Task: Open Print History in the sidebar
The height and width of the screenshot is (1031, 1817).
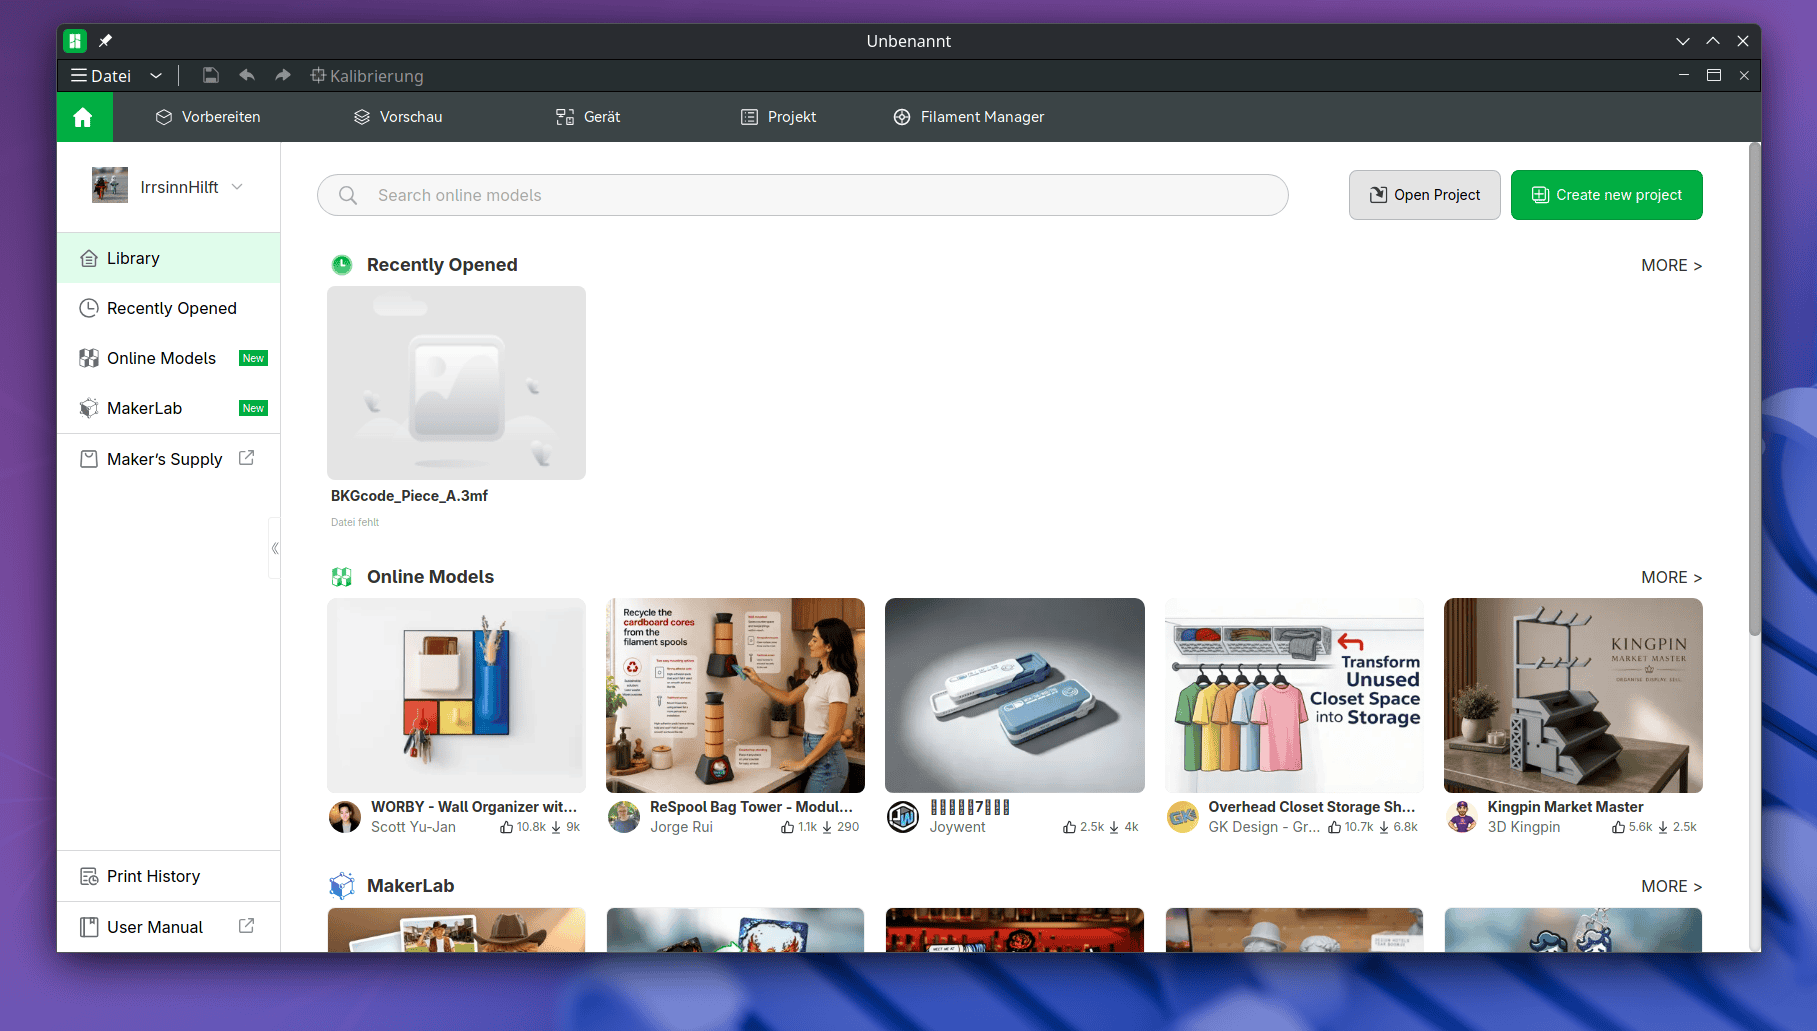Action: (x=168, y=876)
